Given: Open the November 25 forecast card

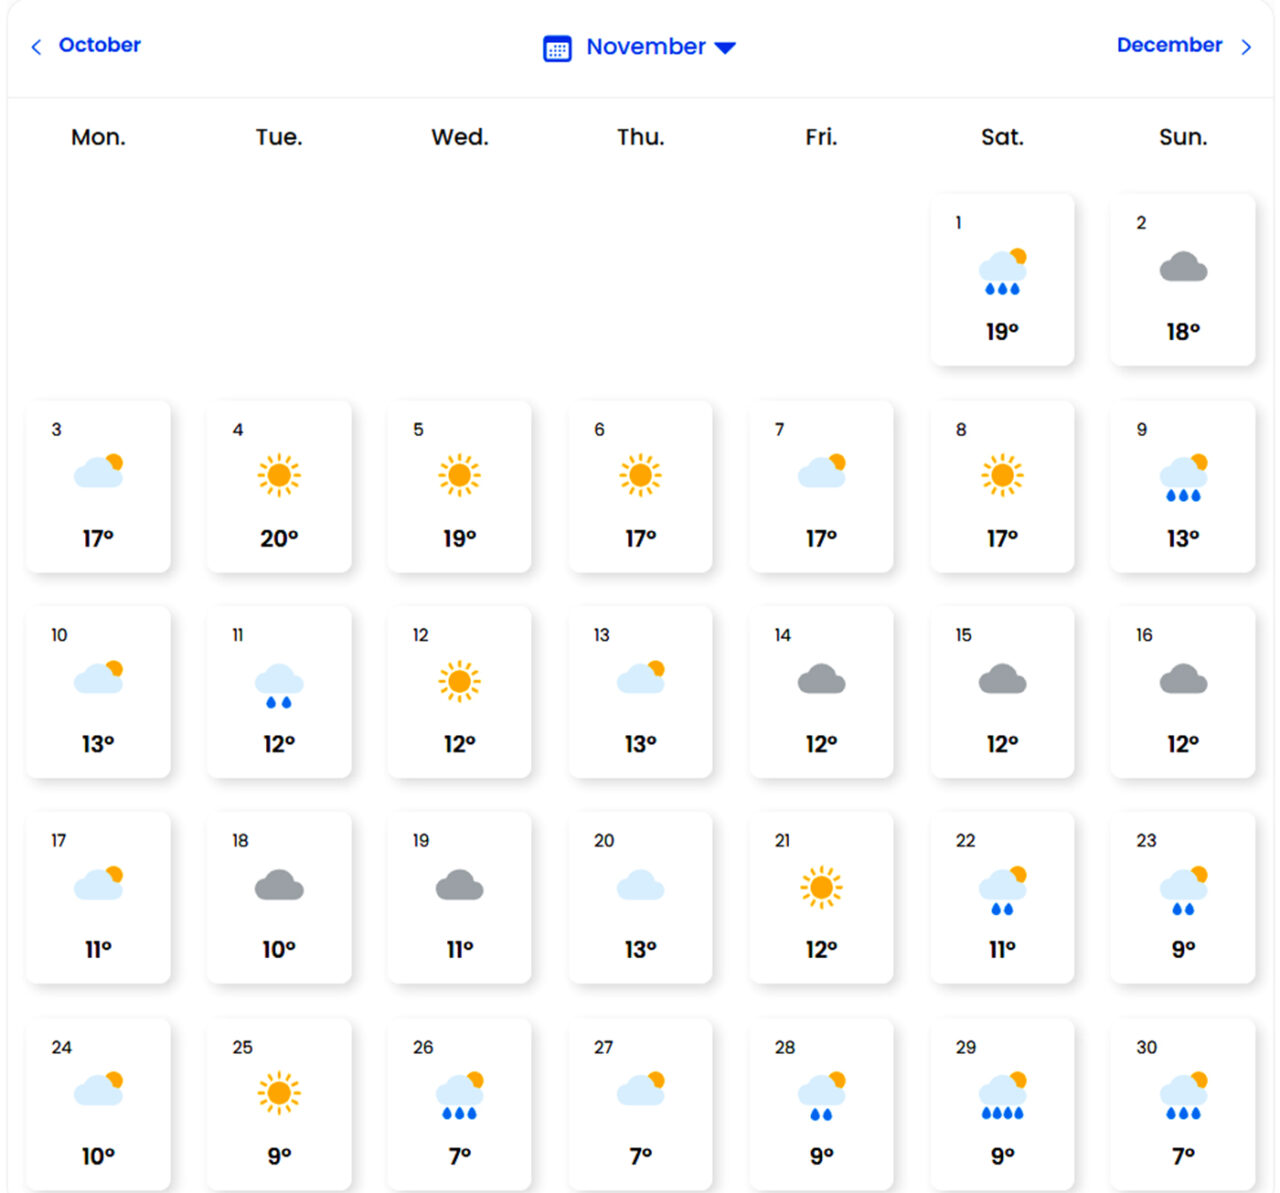Looking at the screenshot, I should coord(279,1104).
